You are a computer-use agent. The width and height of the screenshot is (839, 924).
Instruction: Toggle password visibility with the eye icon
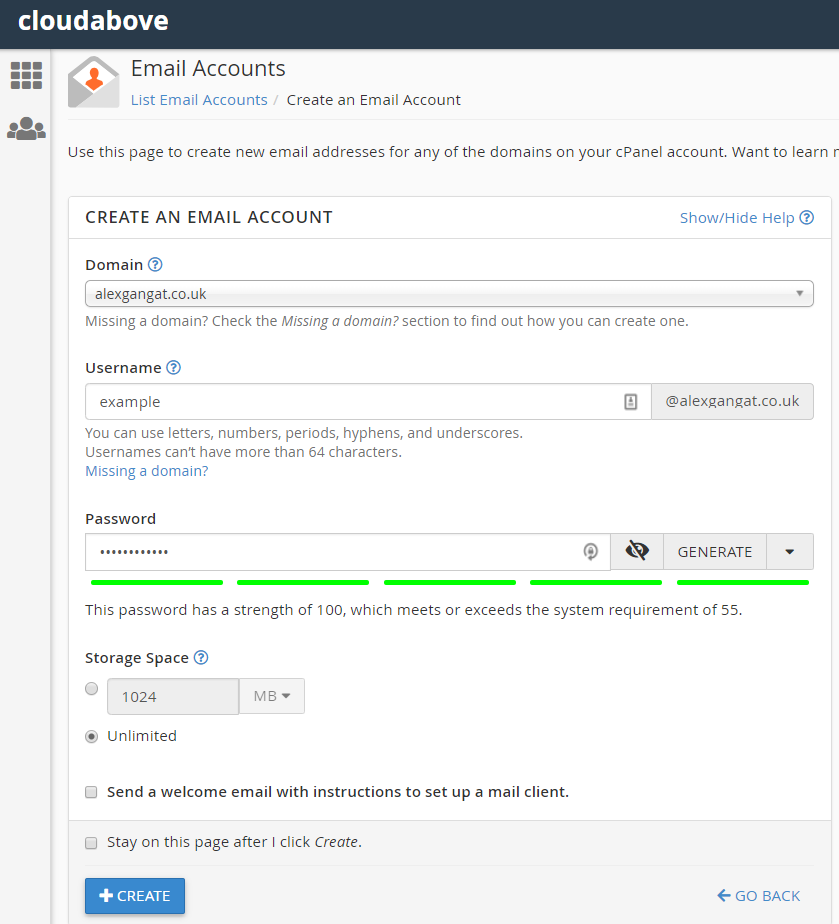(x=637, y=551)
